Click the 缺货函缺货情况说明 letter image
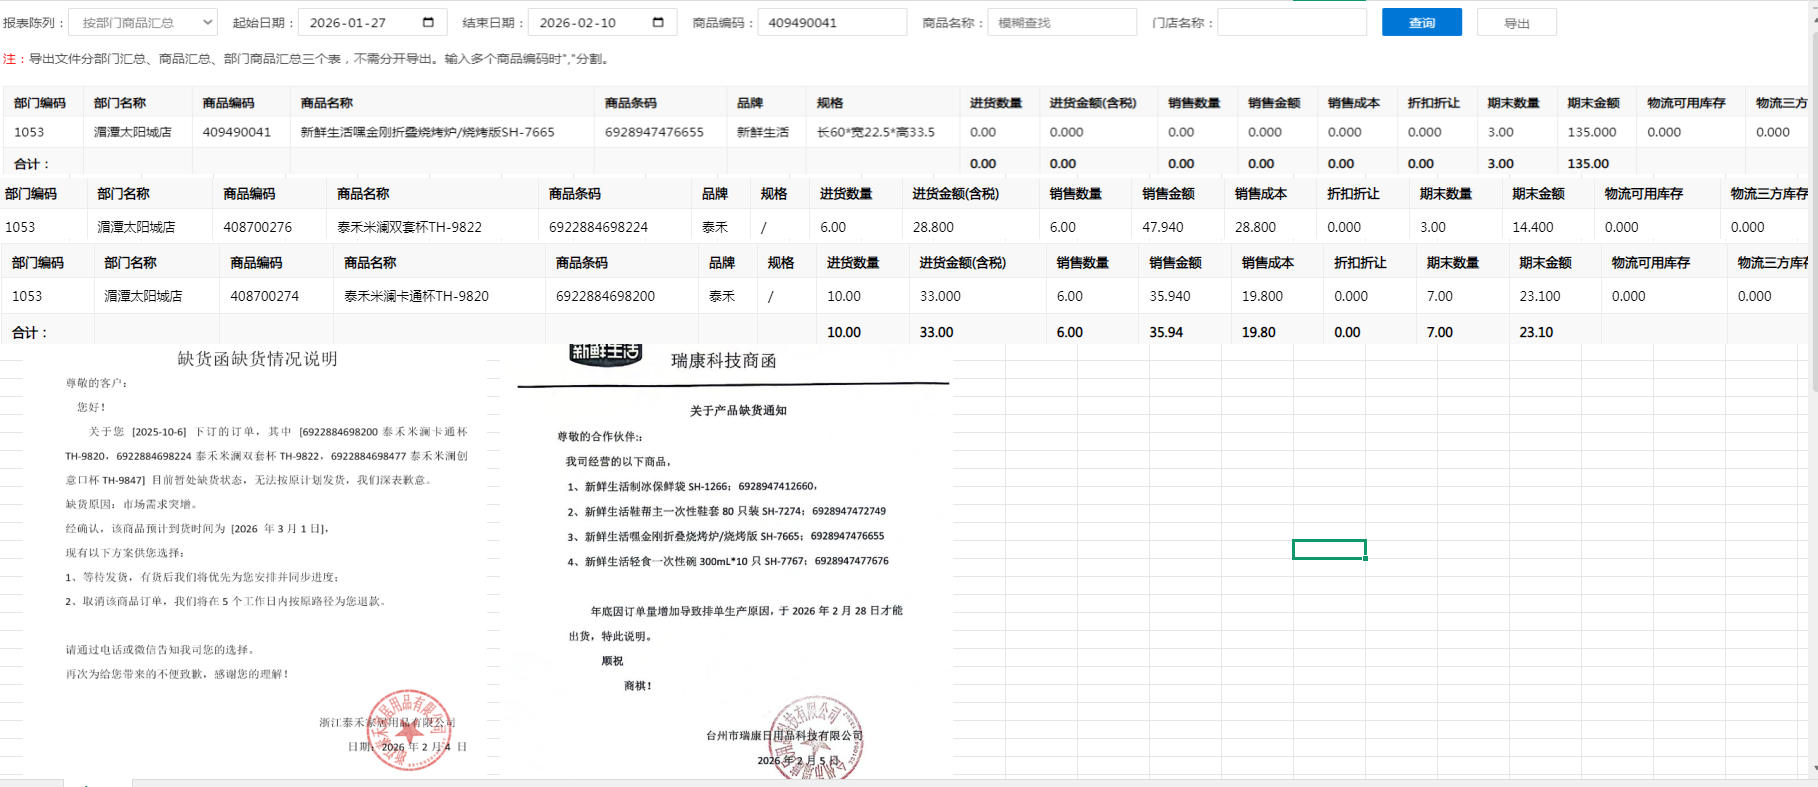The image size is (1818, 787). coord(260,560)
